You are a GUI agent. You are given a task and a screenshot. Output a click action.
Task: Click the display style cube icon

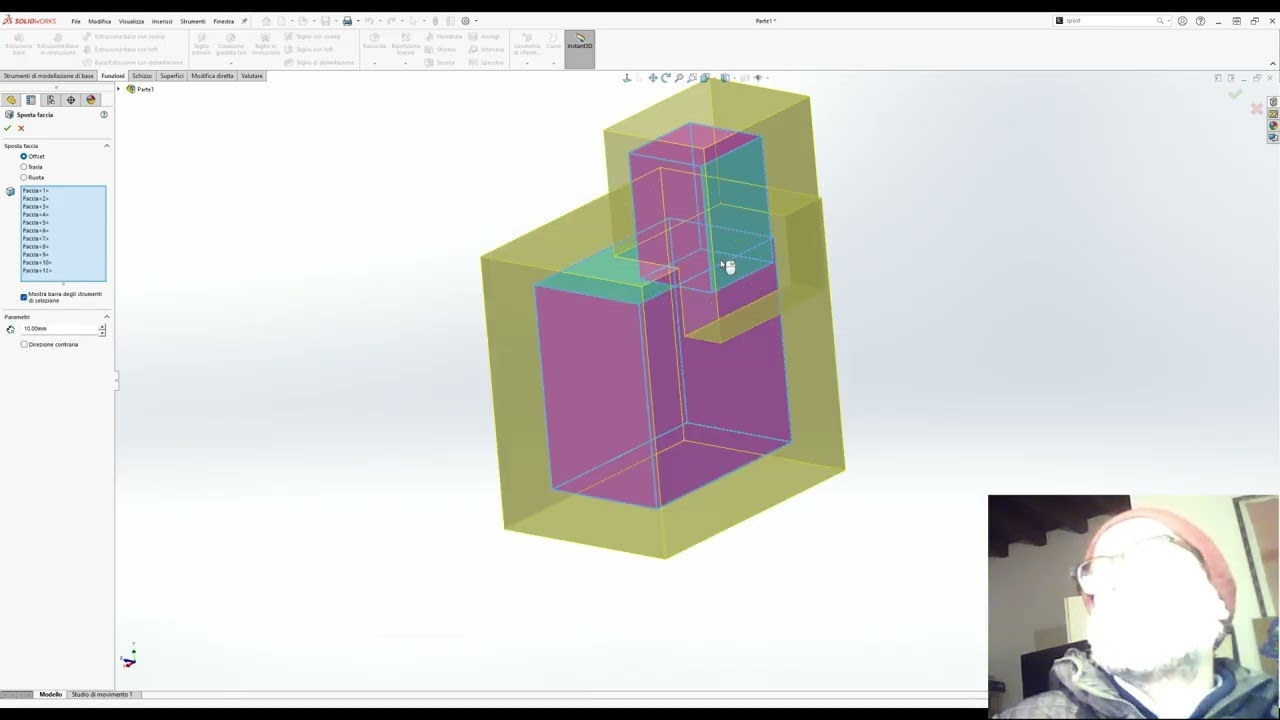click(725, 78)
